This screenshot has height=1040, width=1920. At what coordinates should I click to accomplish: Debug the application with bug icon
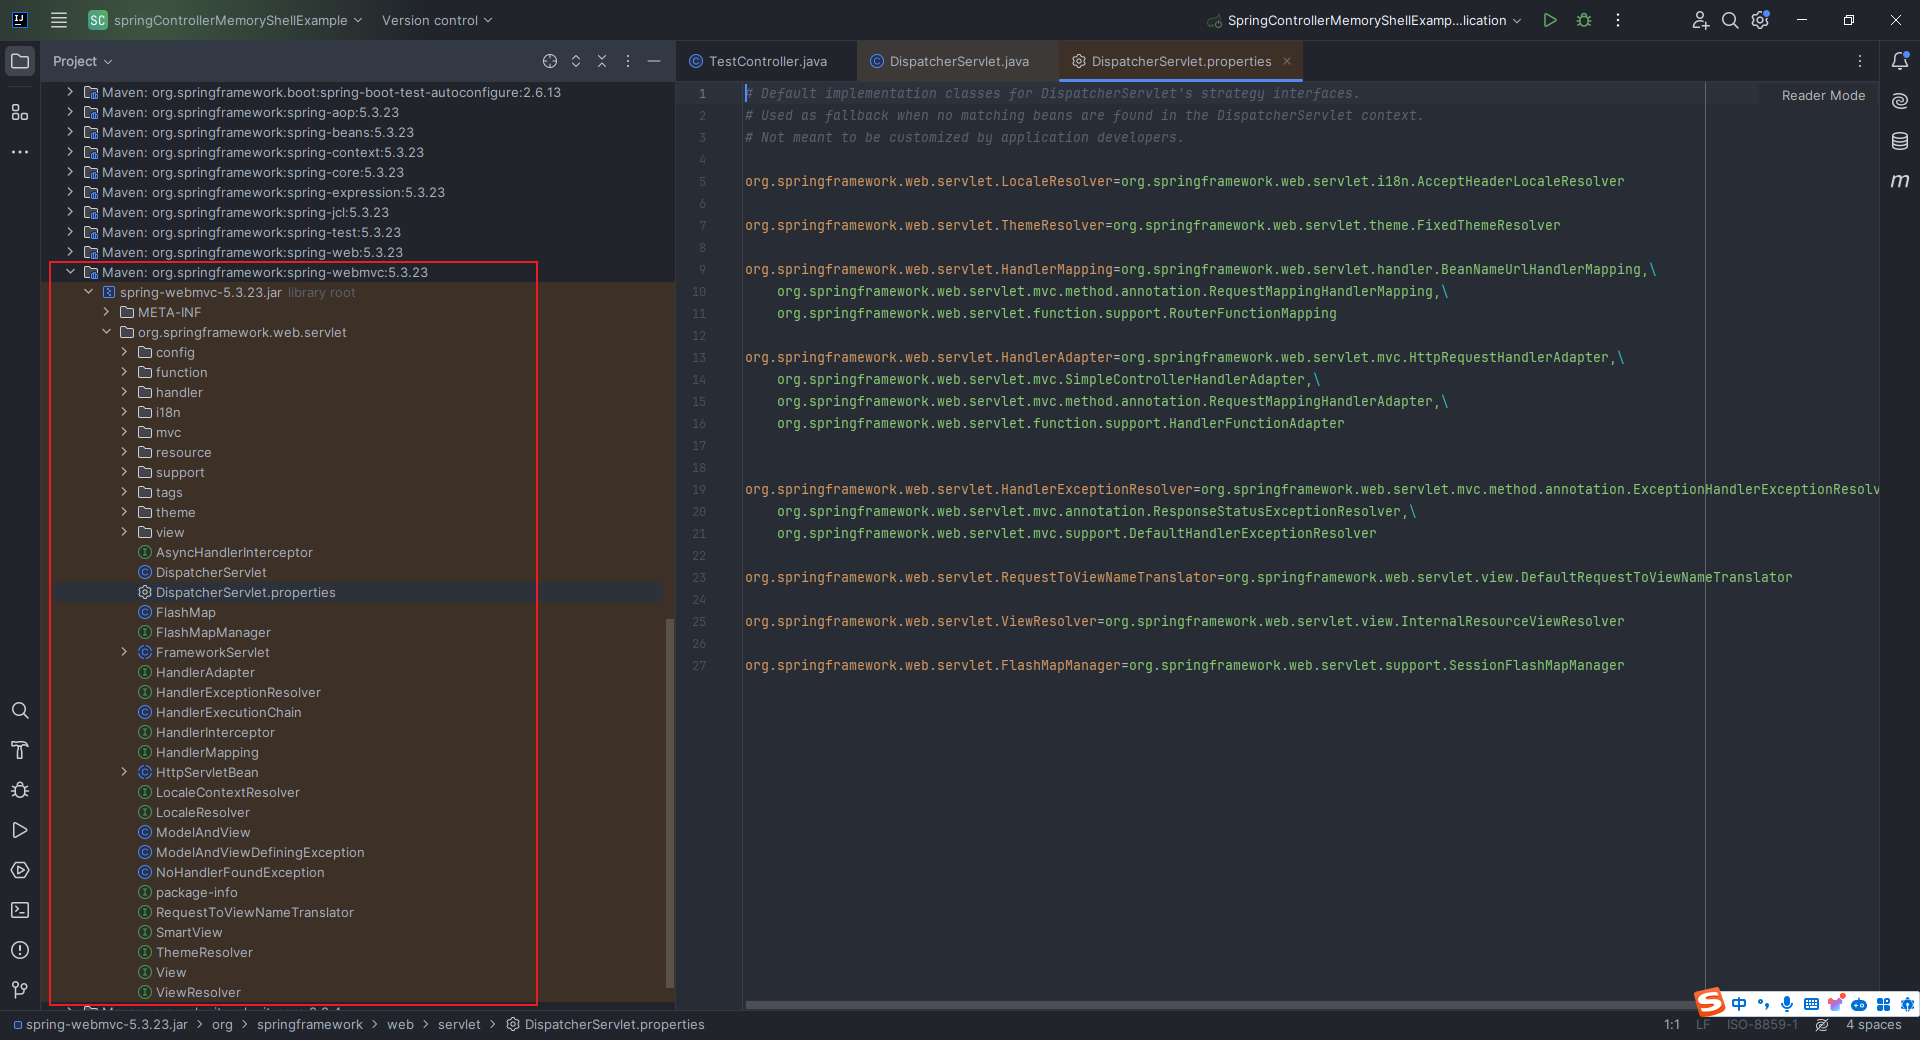point(1584,20)
